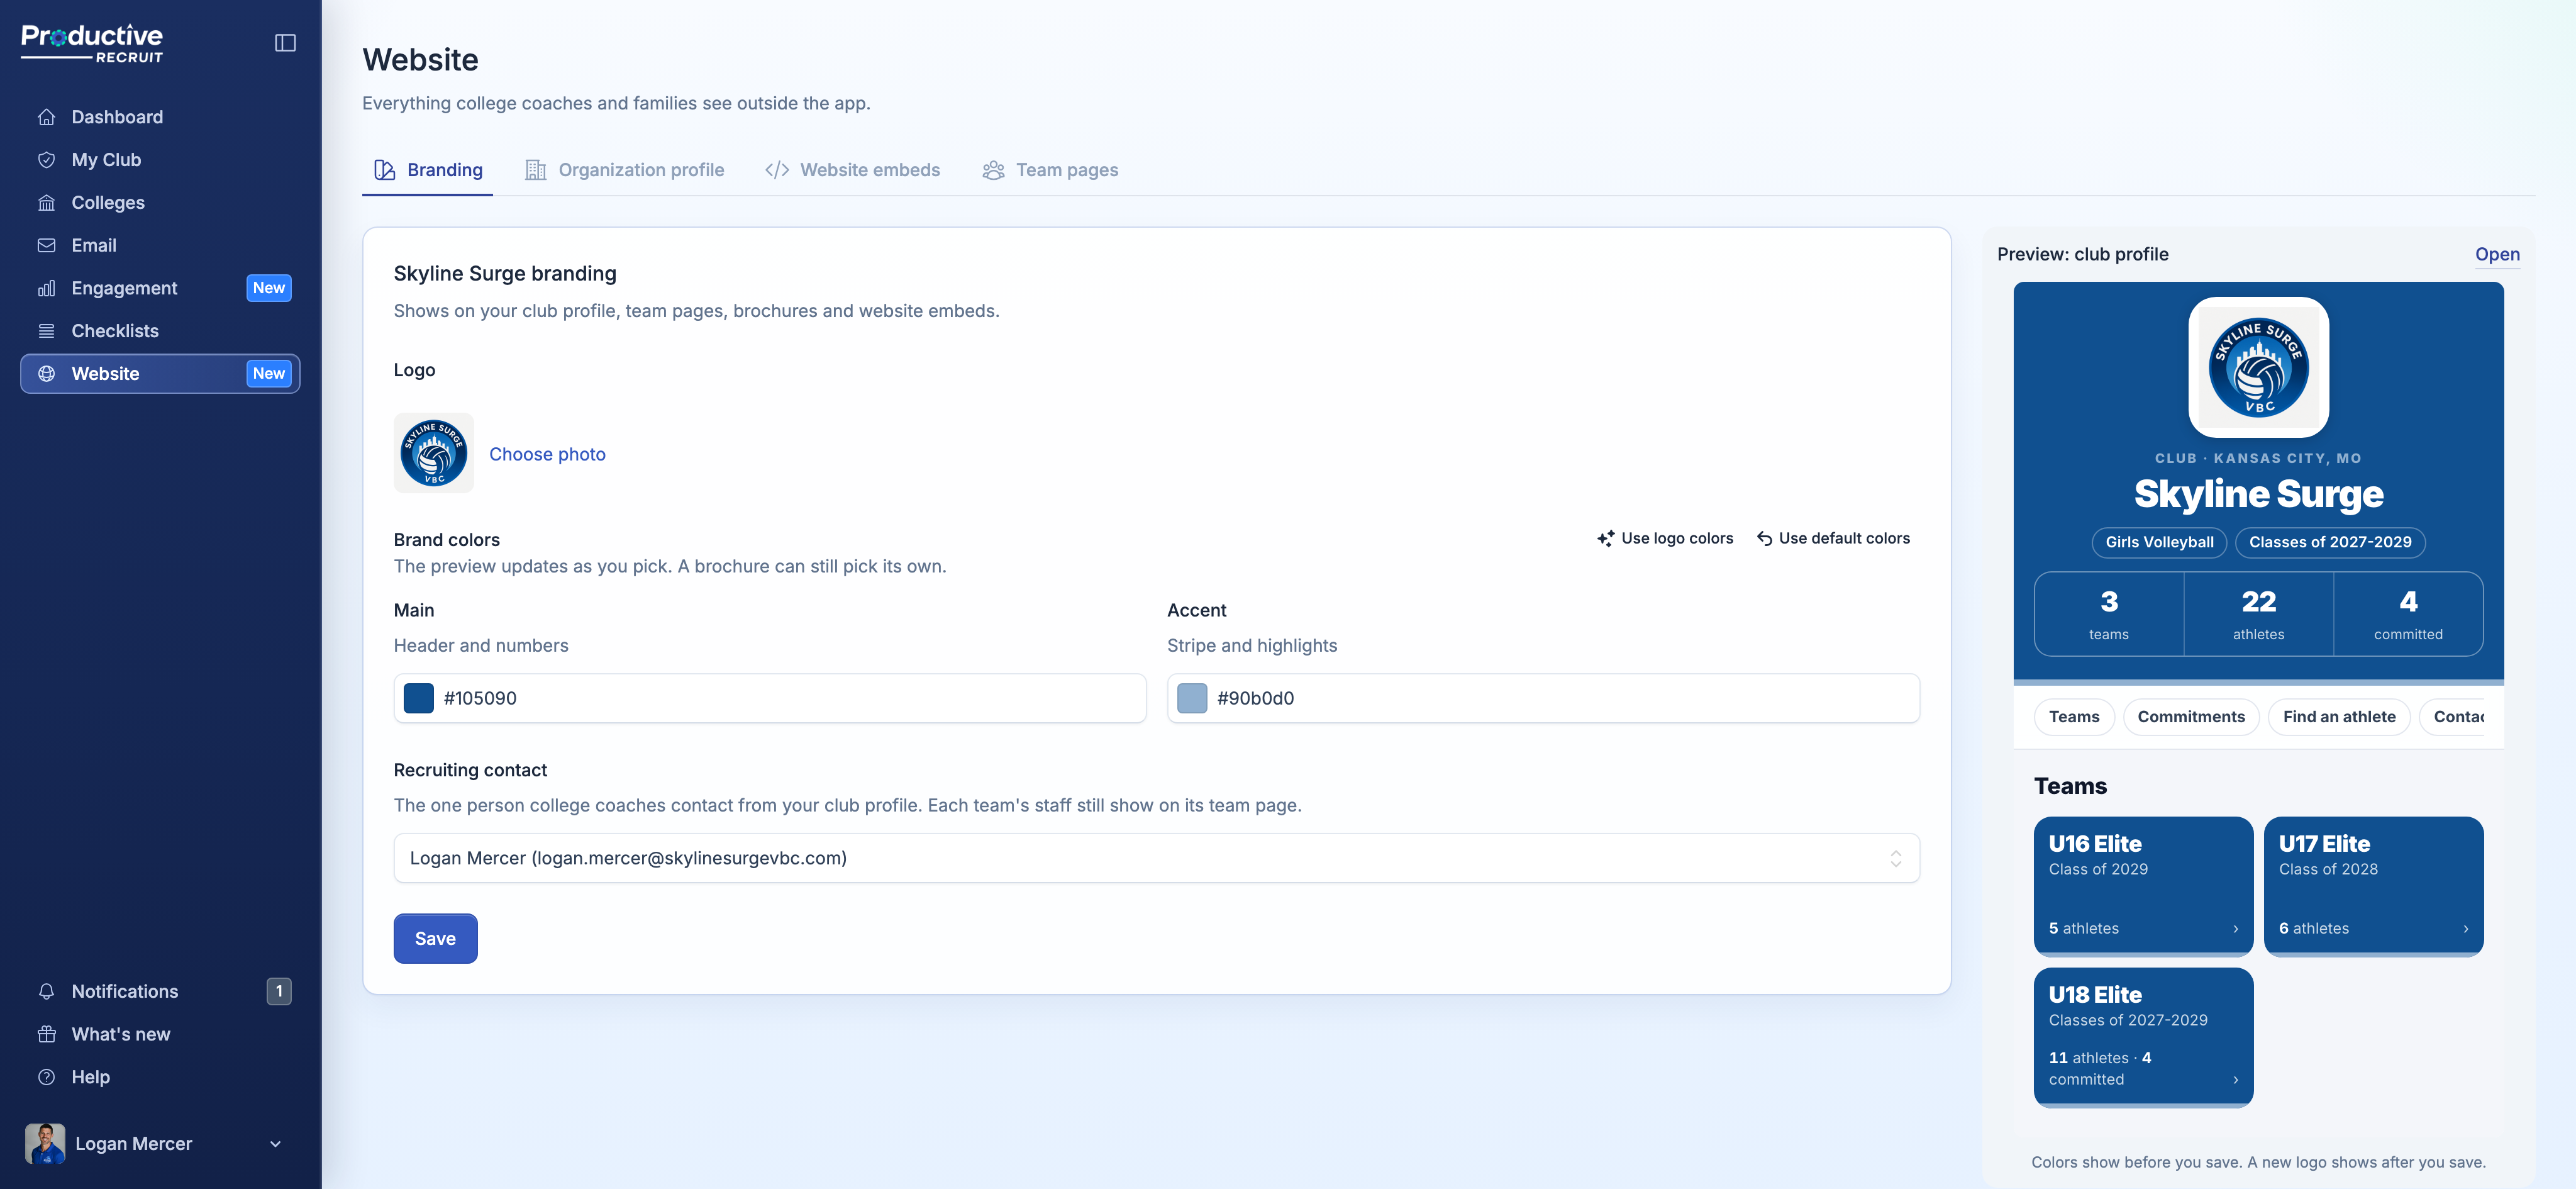Screen dimensions: 2576x1189
Task: Collapse the sidebar with the panel icon
Action: (285, 43)
